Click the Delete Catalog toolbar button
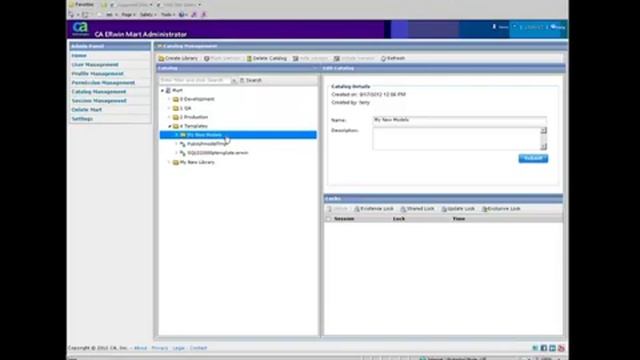The width and height of the screenshot is (640, 360). point(267,58)
